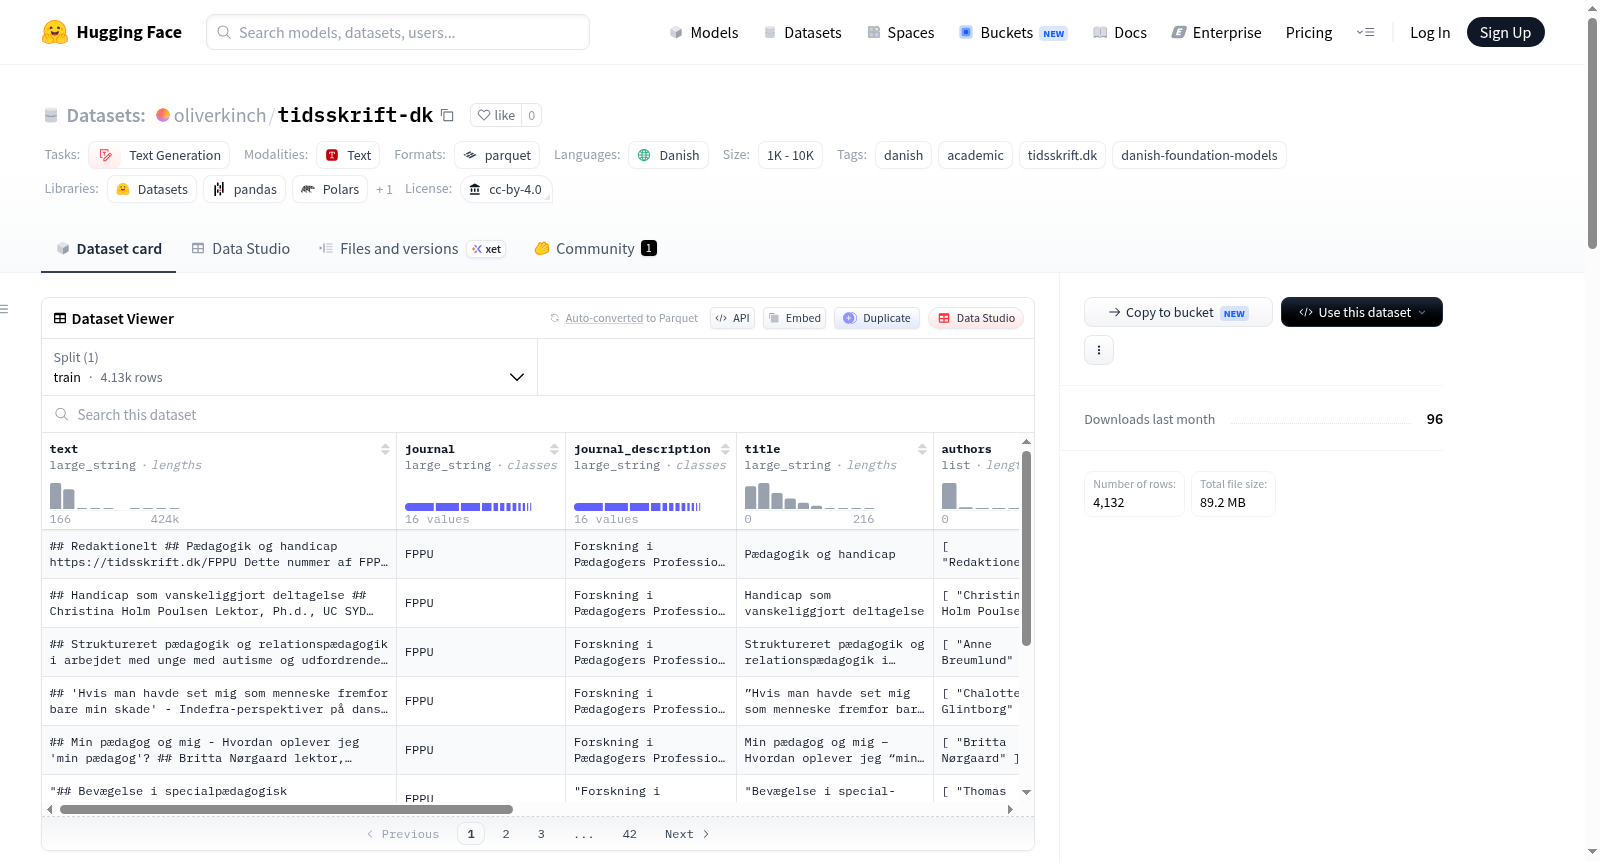Click the title lengths histogram

click(809, 495)
